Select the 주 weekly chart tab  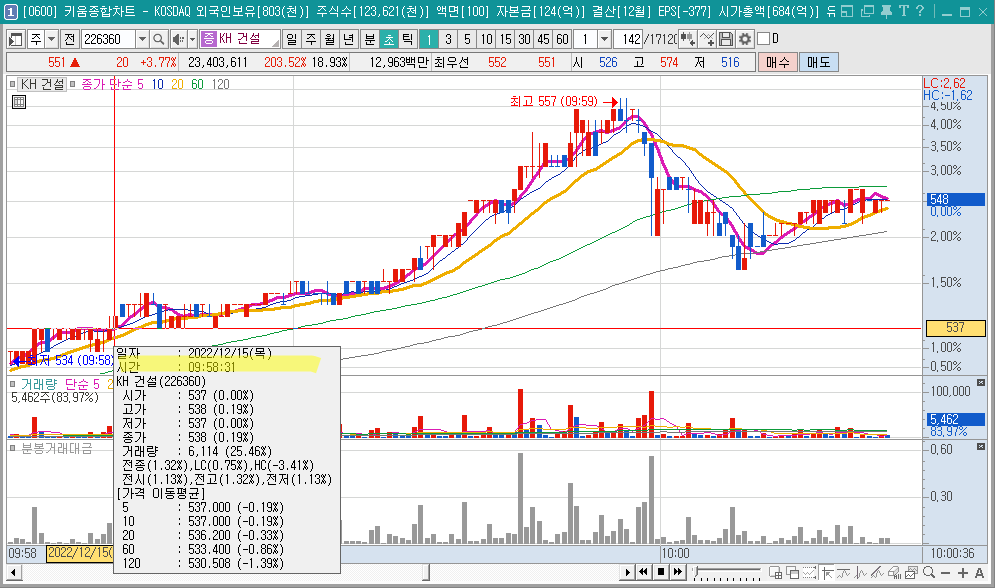click(x=310, y=39)
